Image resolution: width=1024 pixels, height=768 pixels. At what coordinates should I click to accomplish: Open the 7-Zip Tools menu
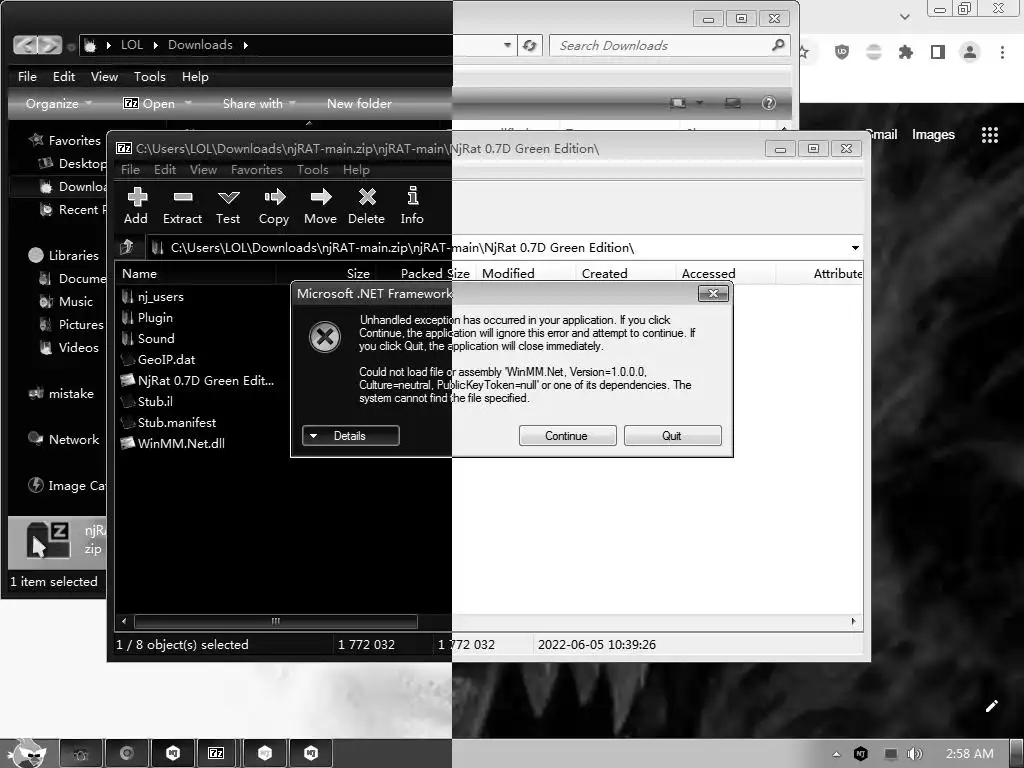(313, 170)
